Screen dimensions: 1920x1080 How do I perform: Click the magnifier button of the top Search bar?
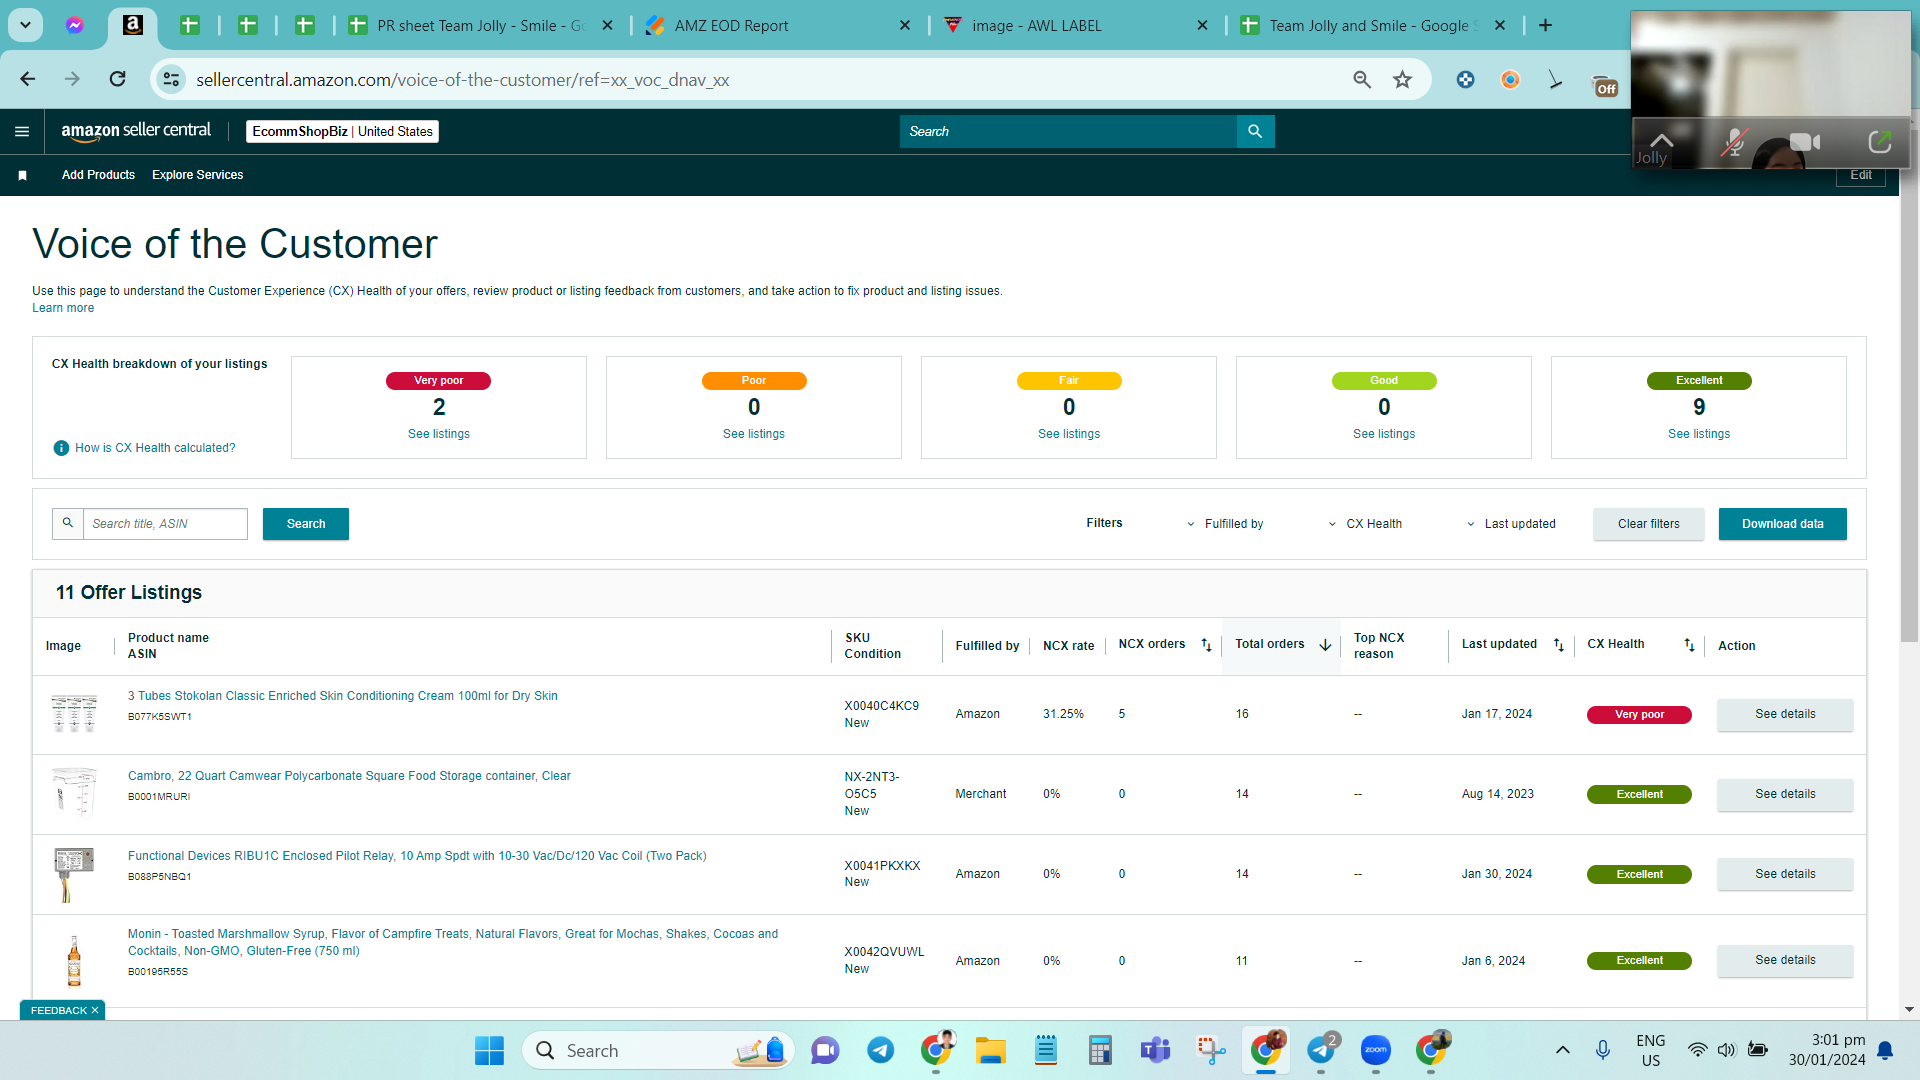pyautogui.click(x=1255, y=131)
